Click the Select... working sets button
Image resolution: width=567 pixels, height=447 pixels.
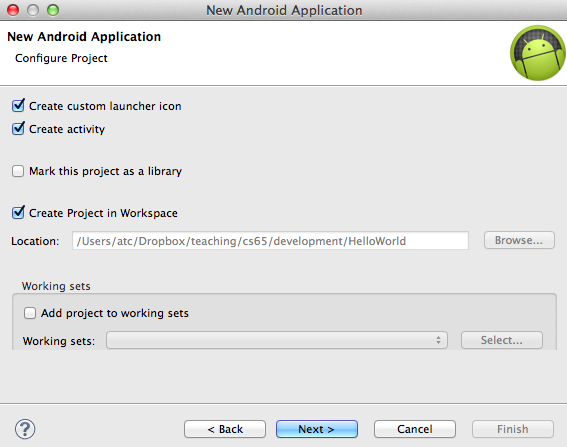(502, 340)
